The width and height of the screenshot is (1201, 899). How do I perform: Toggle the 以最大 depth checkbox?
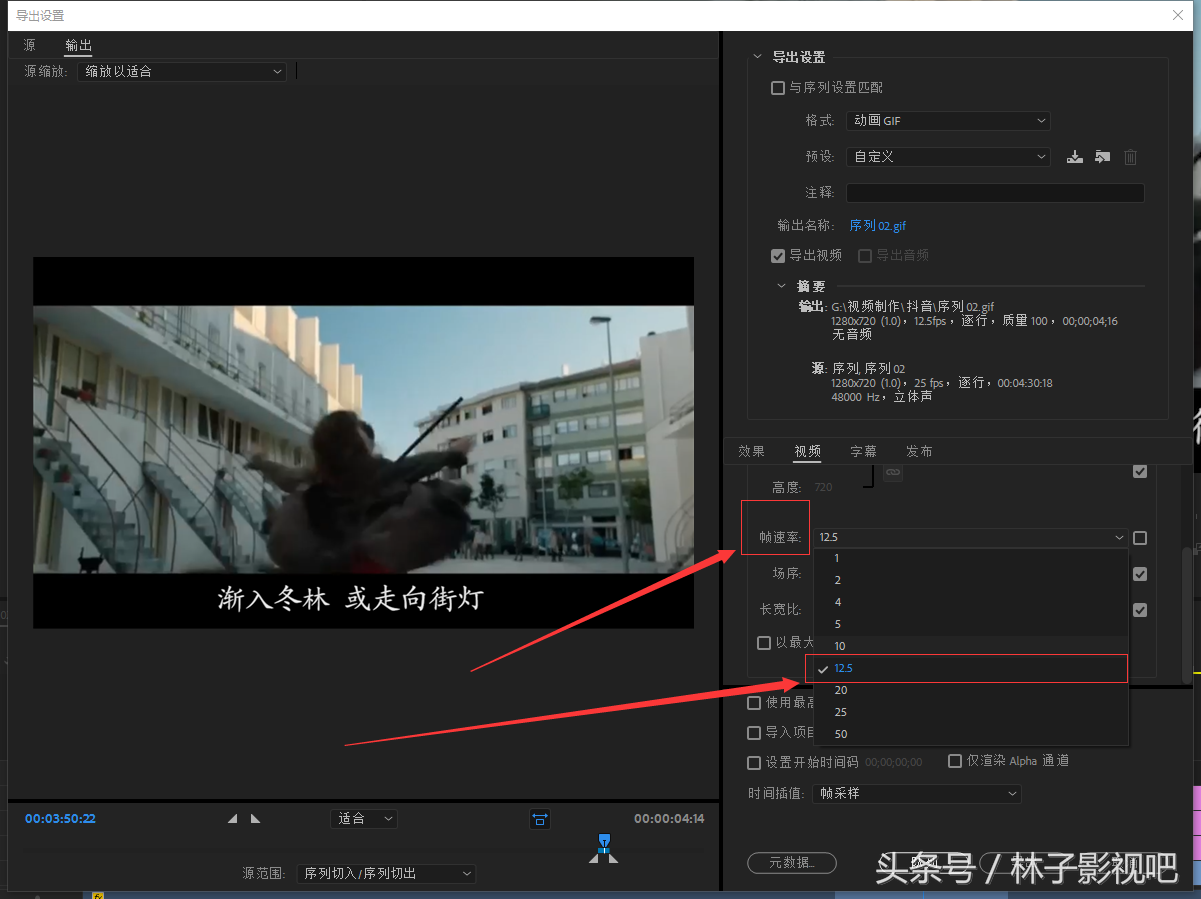click(764, 643)
